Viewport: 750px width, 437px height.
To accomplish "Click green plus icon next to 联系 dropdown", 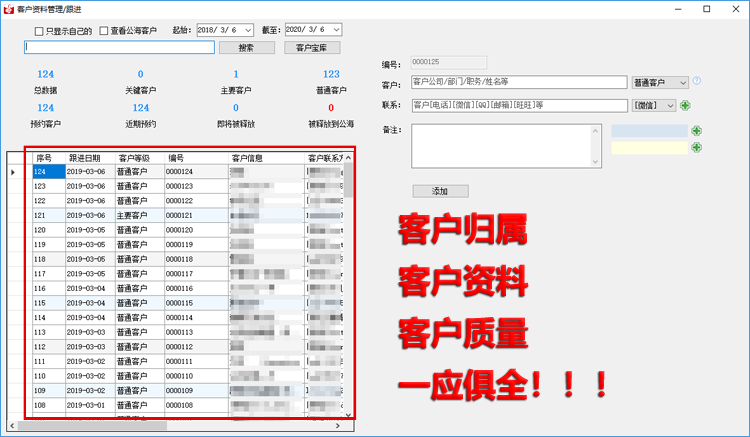I will pos(685,105).
